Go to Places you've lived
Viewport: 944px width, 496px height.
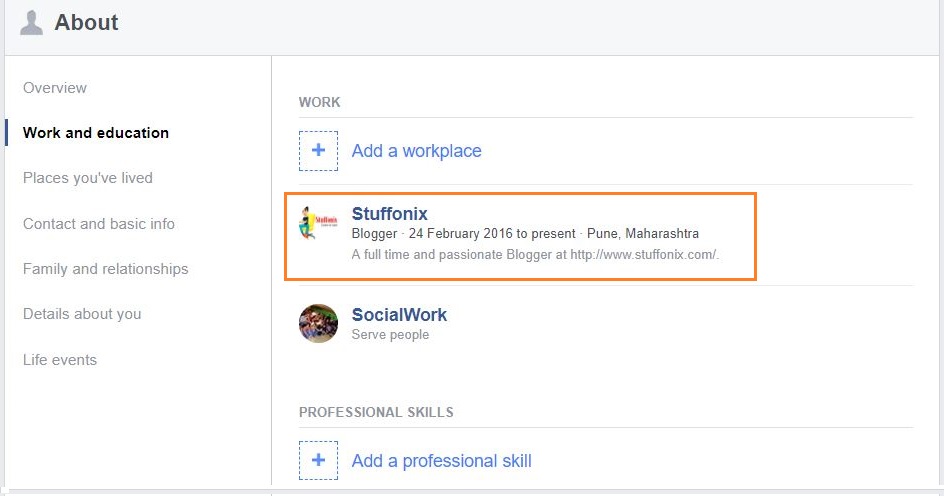coord(88,178)
